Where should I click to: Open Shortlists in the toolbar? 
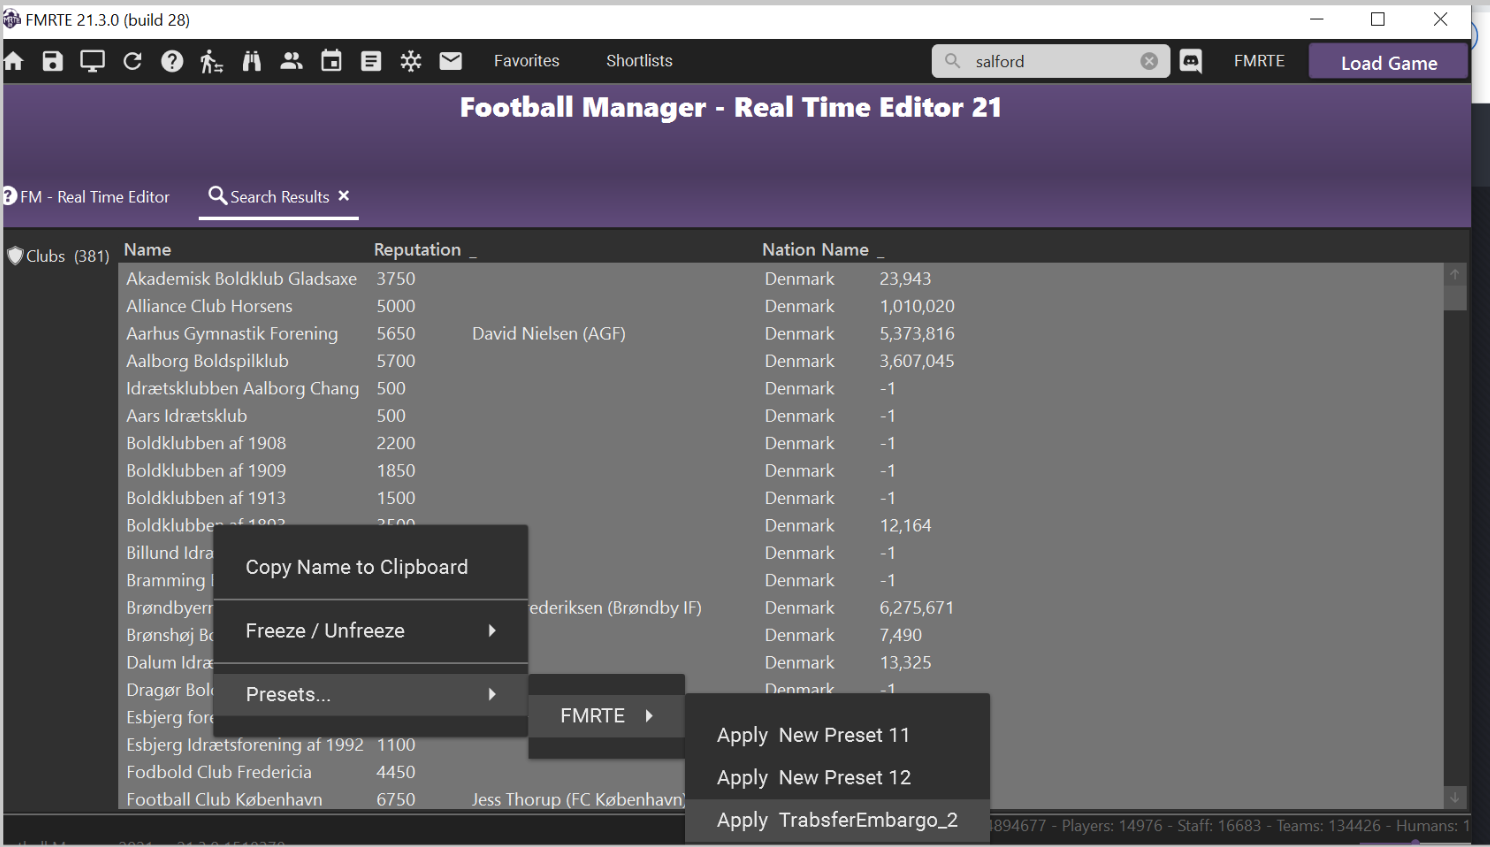639,61
